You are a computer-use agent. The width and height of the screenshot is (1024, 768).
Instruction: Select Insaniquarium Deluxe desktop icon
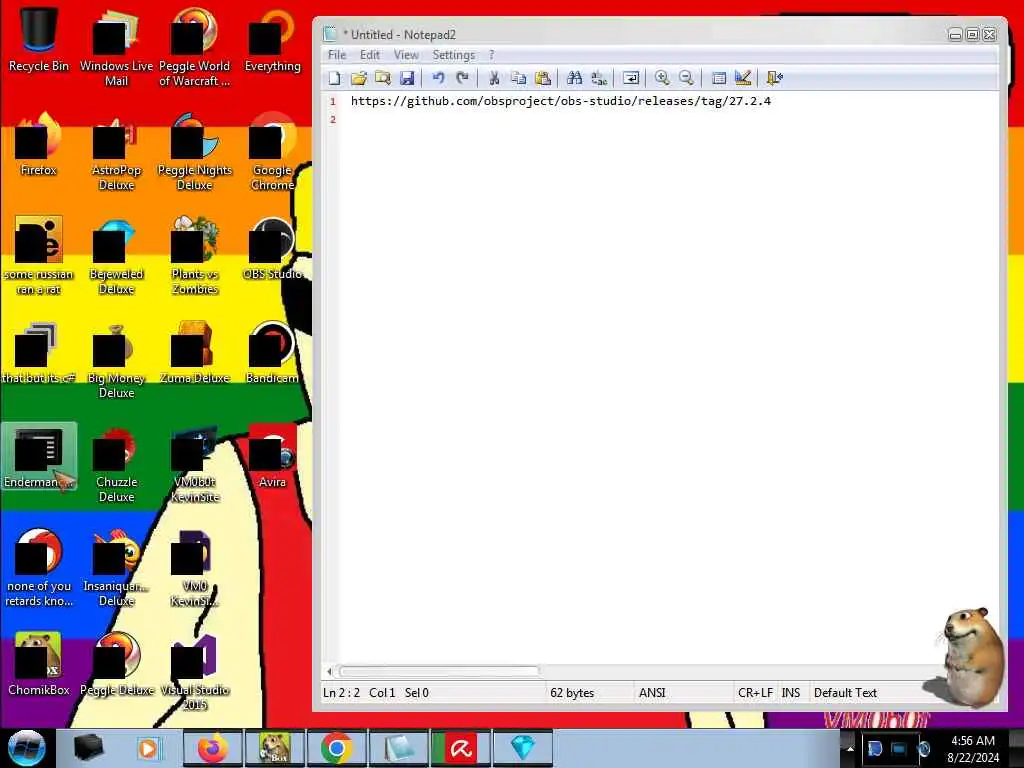(x=116, y=568)
